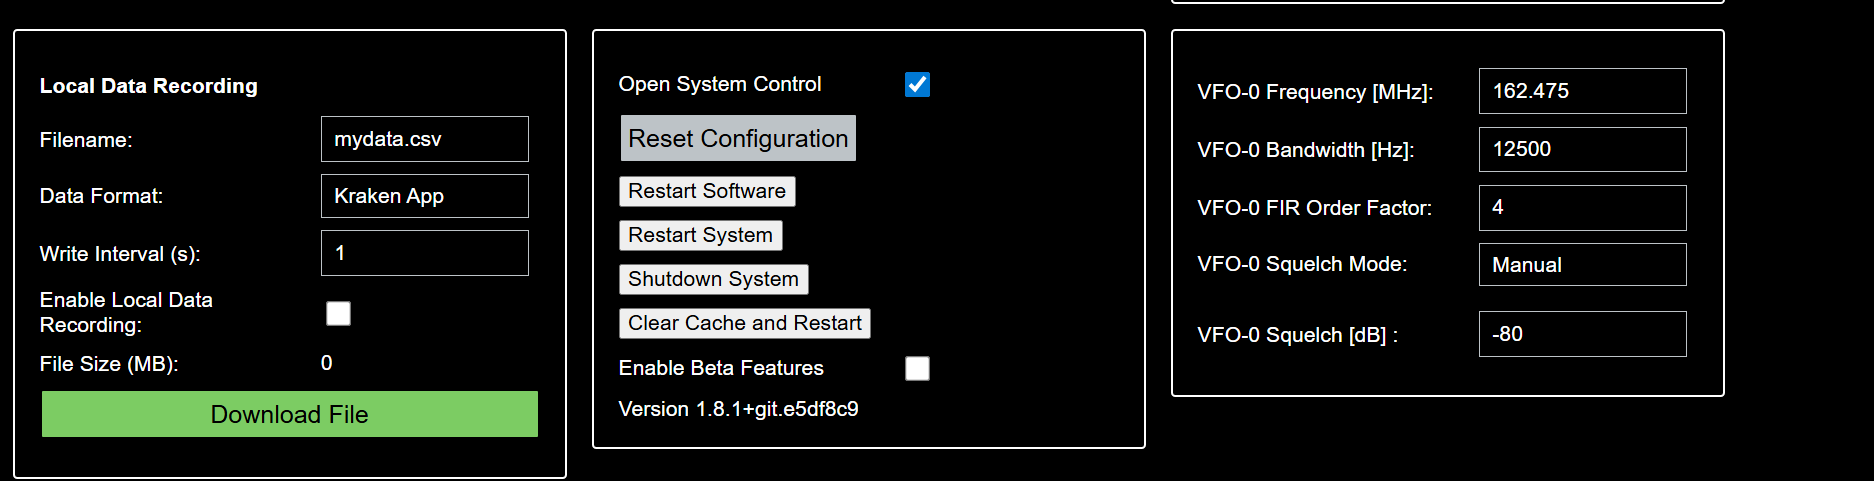Click Restart System button
Screen dimensions: 1874x481
(700, 235)
